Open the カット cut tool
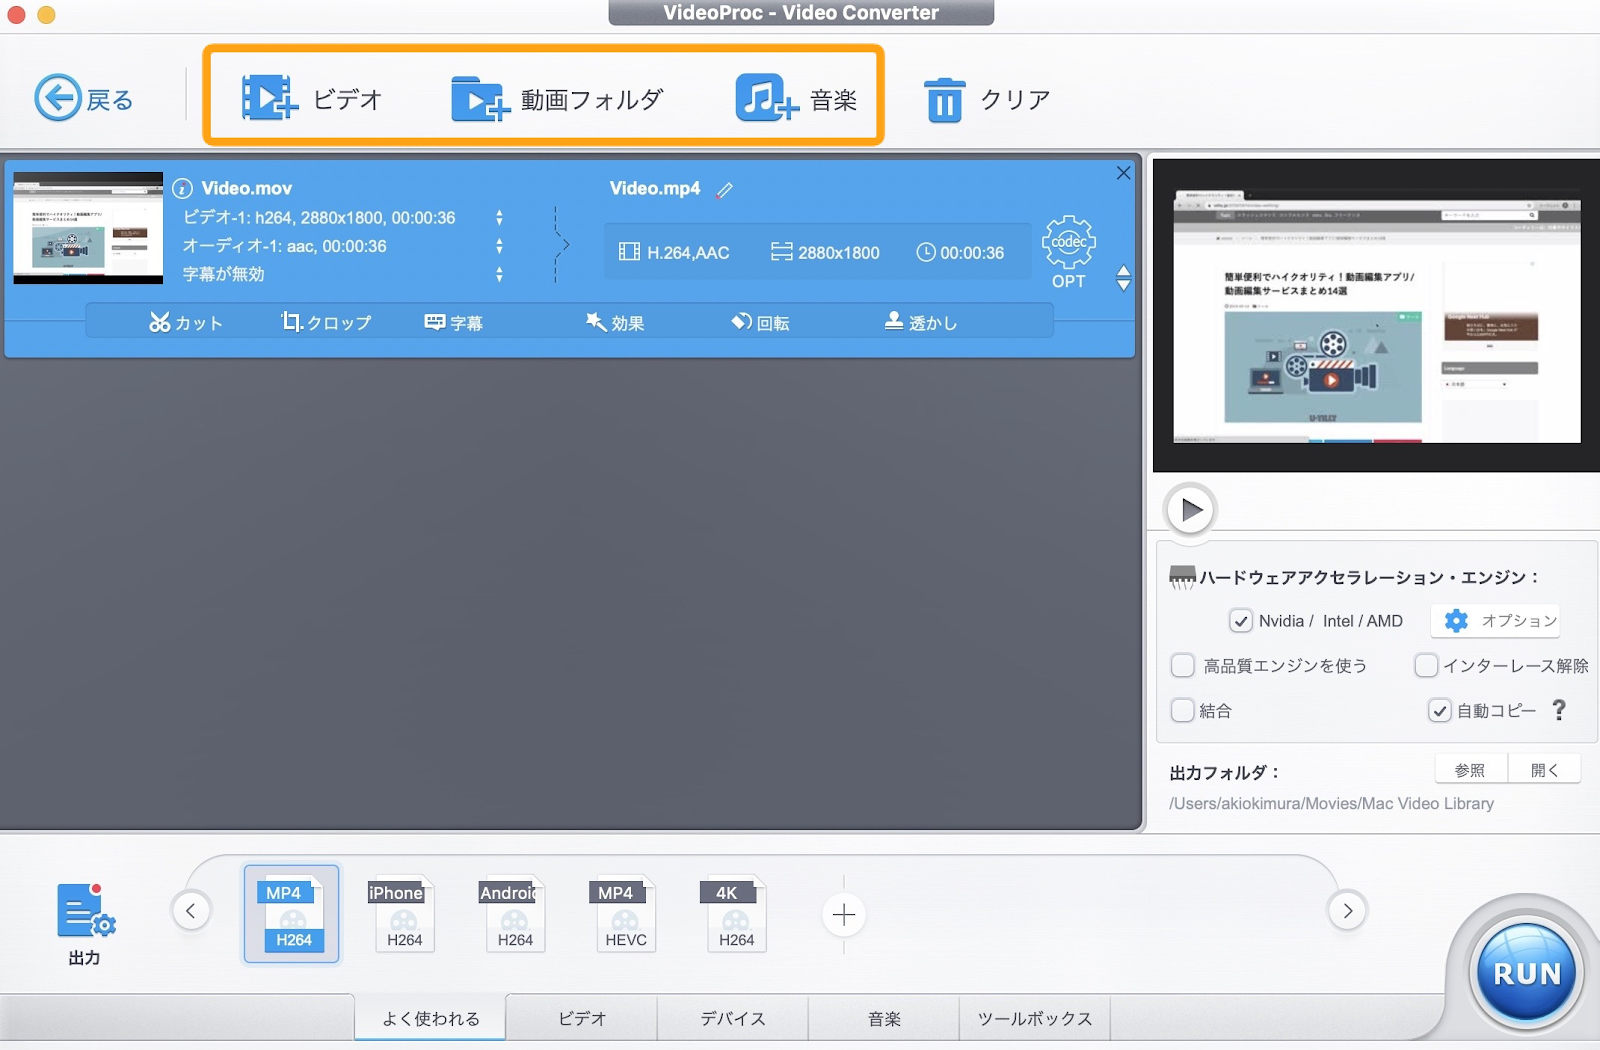 tap(186, 322)
